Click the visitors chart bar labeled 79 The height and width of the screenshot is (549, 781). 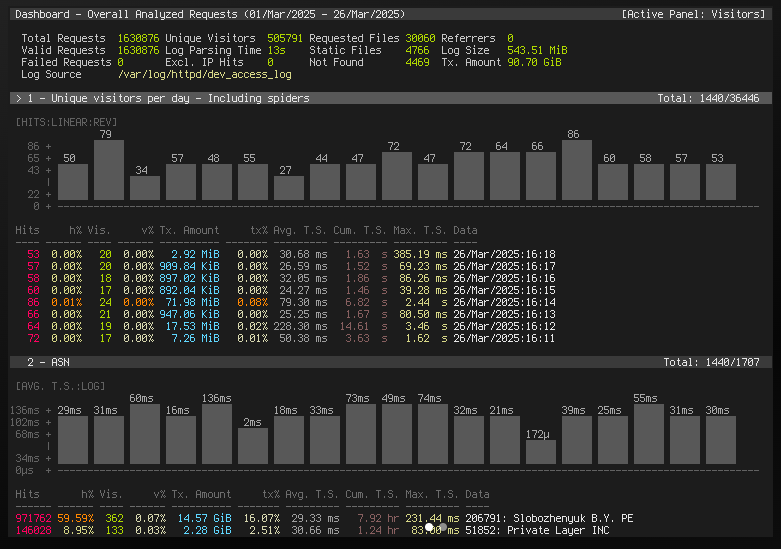pyautogui.click(x=109, y=170)
